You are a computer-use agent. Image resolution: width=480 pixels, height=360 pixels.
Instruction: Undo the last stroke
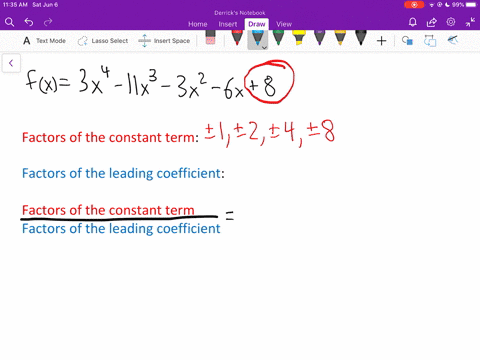[x=29, y=22]
